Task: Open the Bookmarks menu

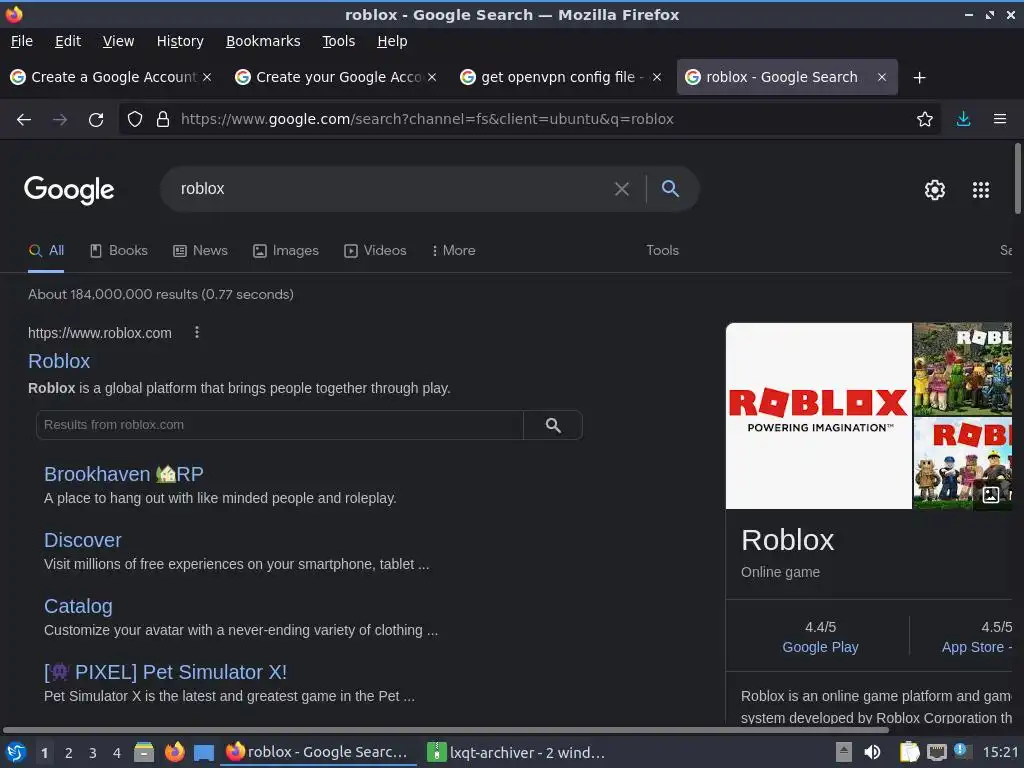Action: 263,41
